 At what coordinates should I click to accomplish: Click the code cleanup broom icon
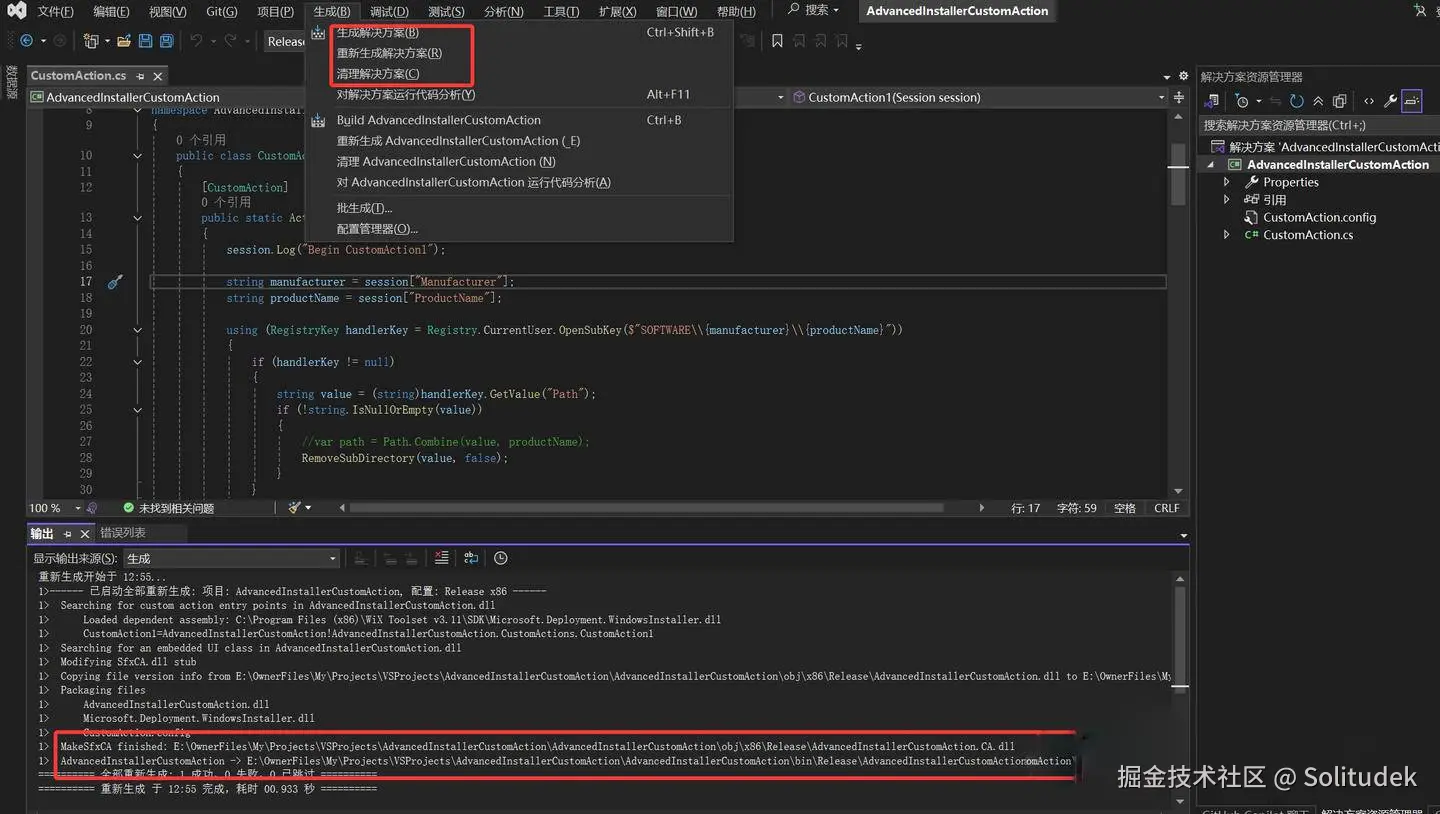tap(294, 508)
